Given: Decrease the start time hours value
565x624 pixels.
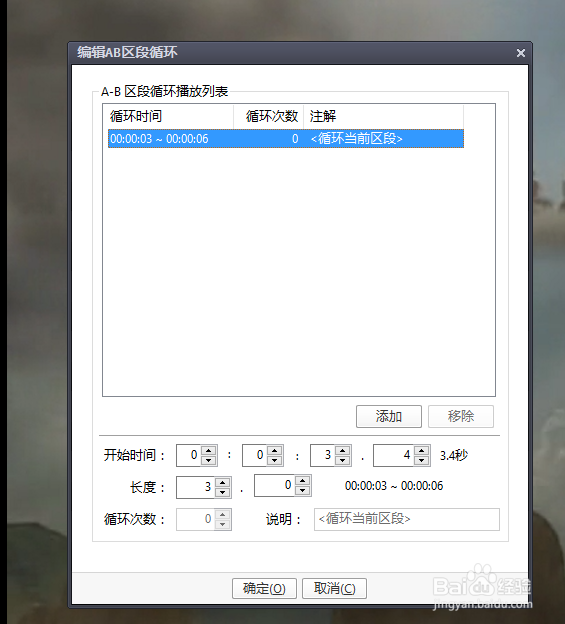Looking at the screenshot, I should tap(208, 460).
